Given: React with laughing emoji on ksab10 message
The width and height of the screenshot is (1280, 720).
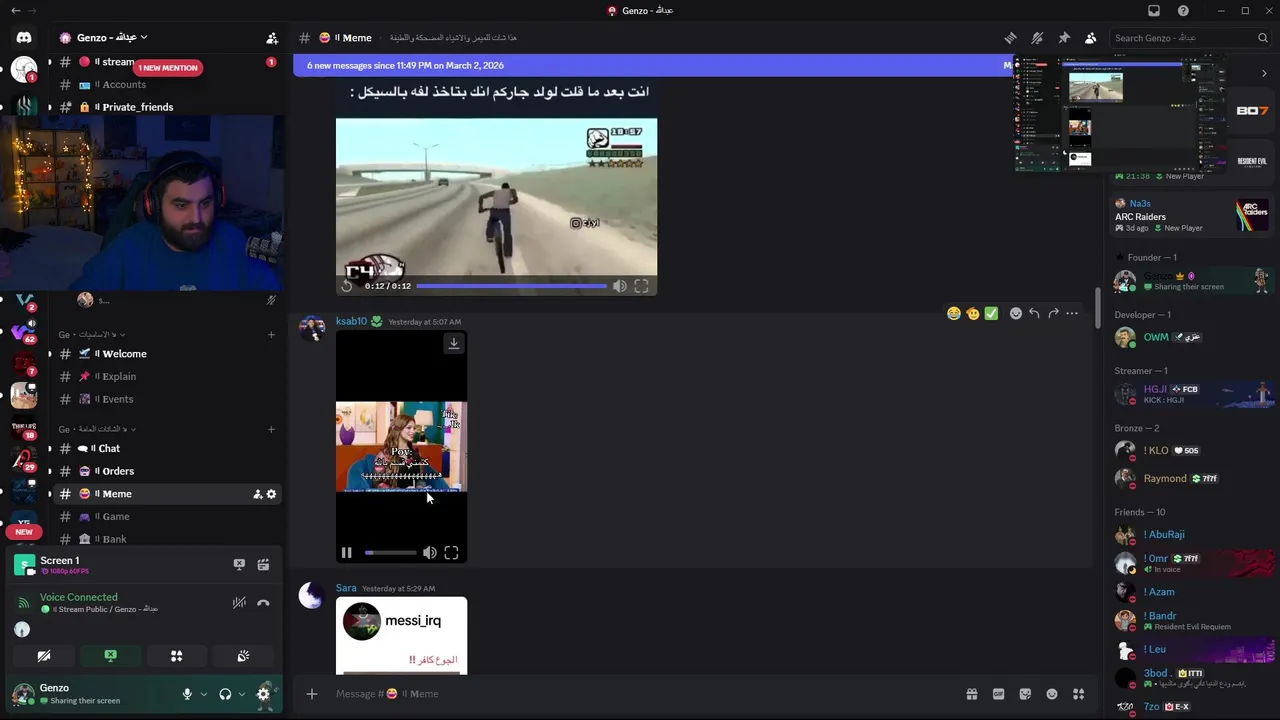Looking at the screenshot, I should (x=954, y=313).
